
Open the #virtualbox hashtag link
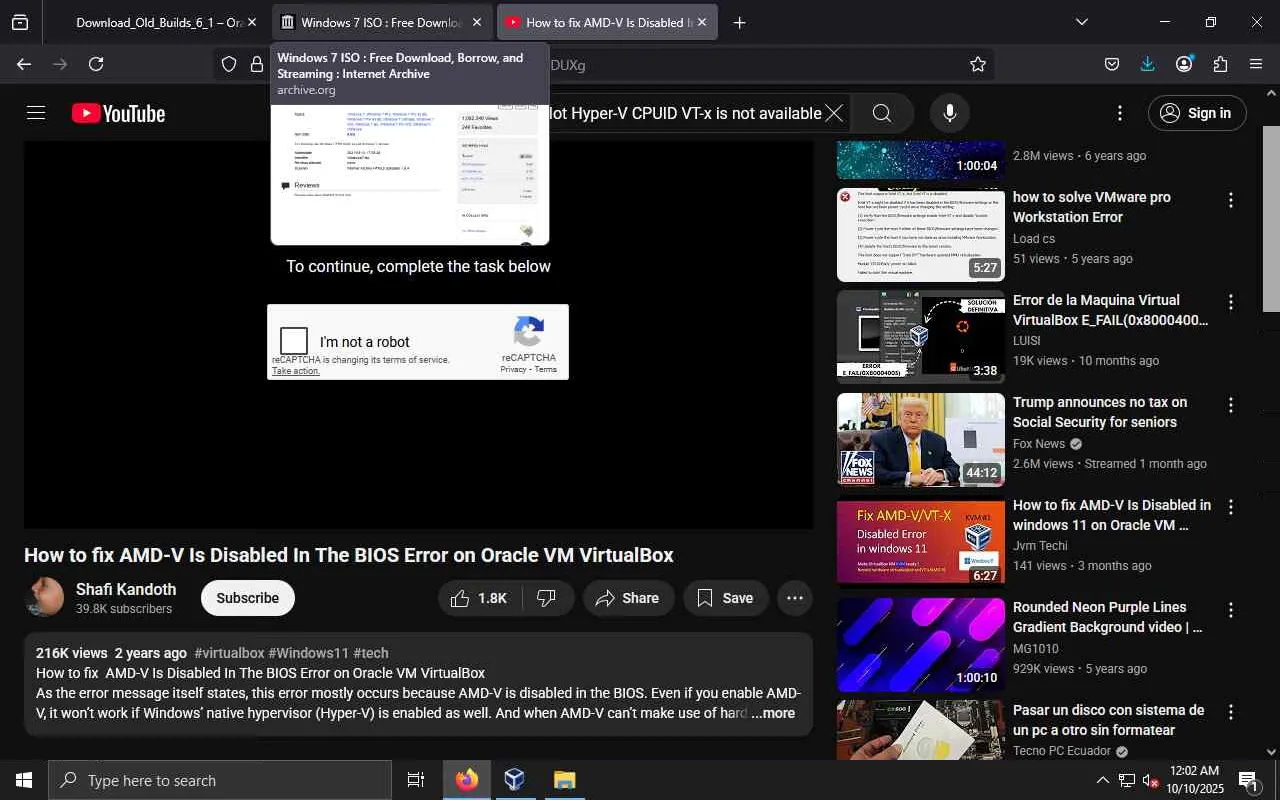tap(229, 653)
